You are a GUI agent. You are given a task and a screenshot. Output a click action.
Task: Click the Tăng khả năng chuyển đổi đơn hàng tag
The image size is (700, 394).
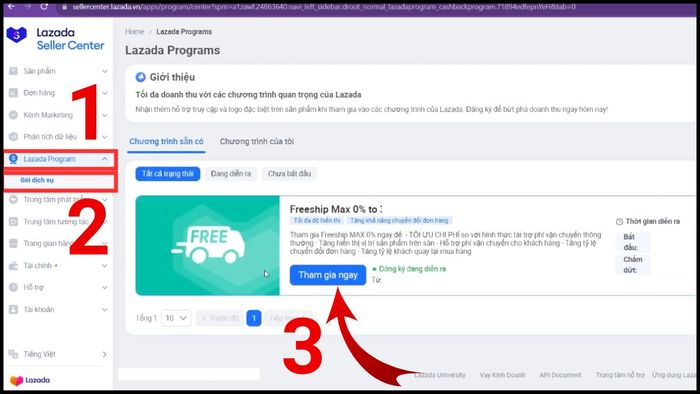(x=399, y=220)
